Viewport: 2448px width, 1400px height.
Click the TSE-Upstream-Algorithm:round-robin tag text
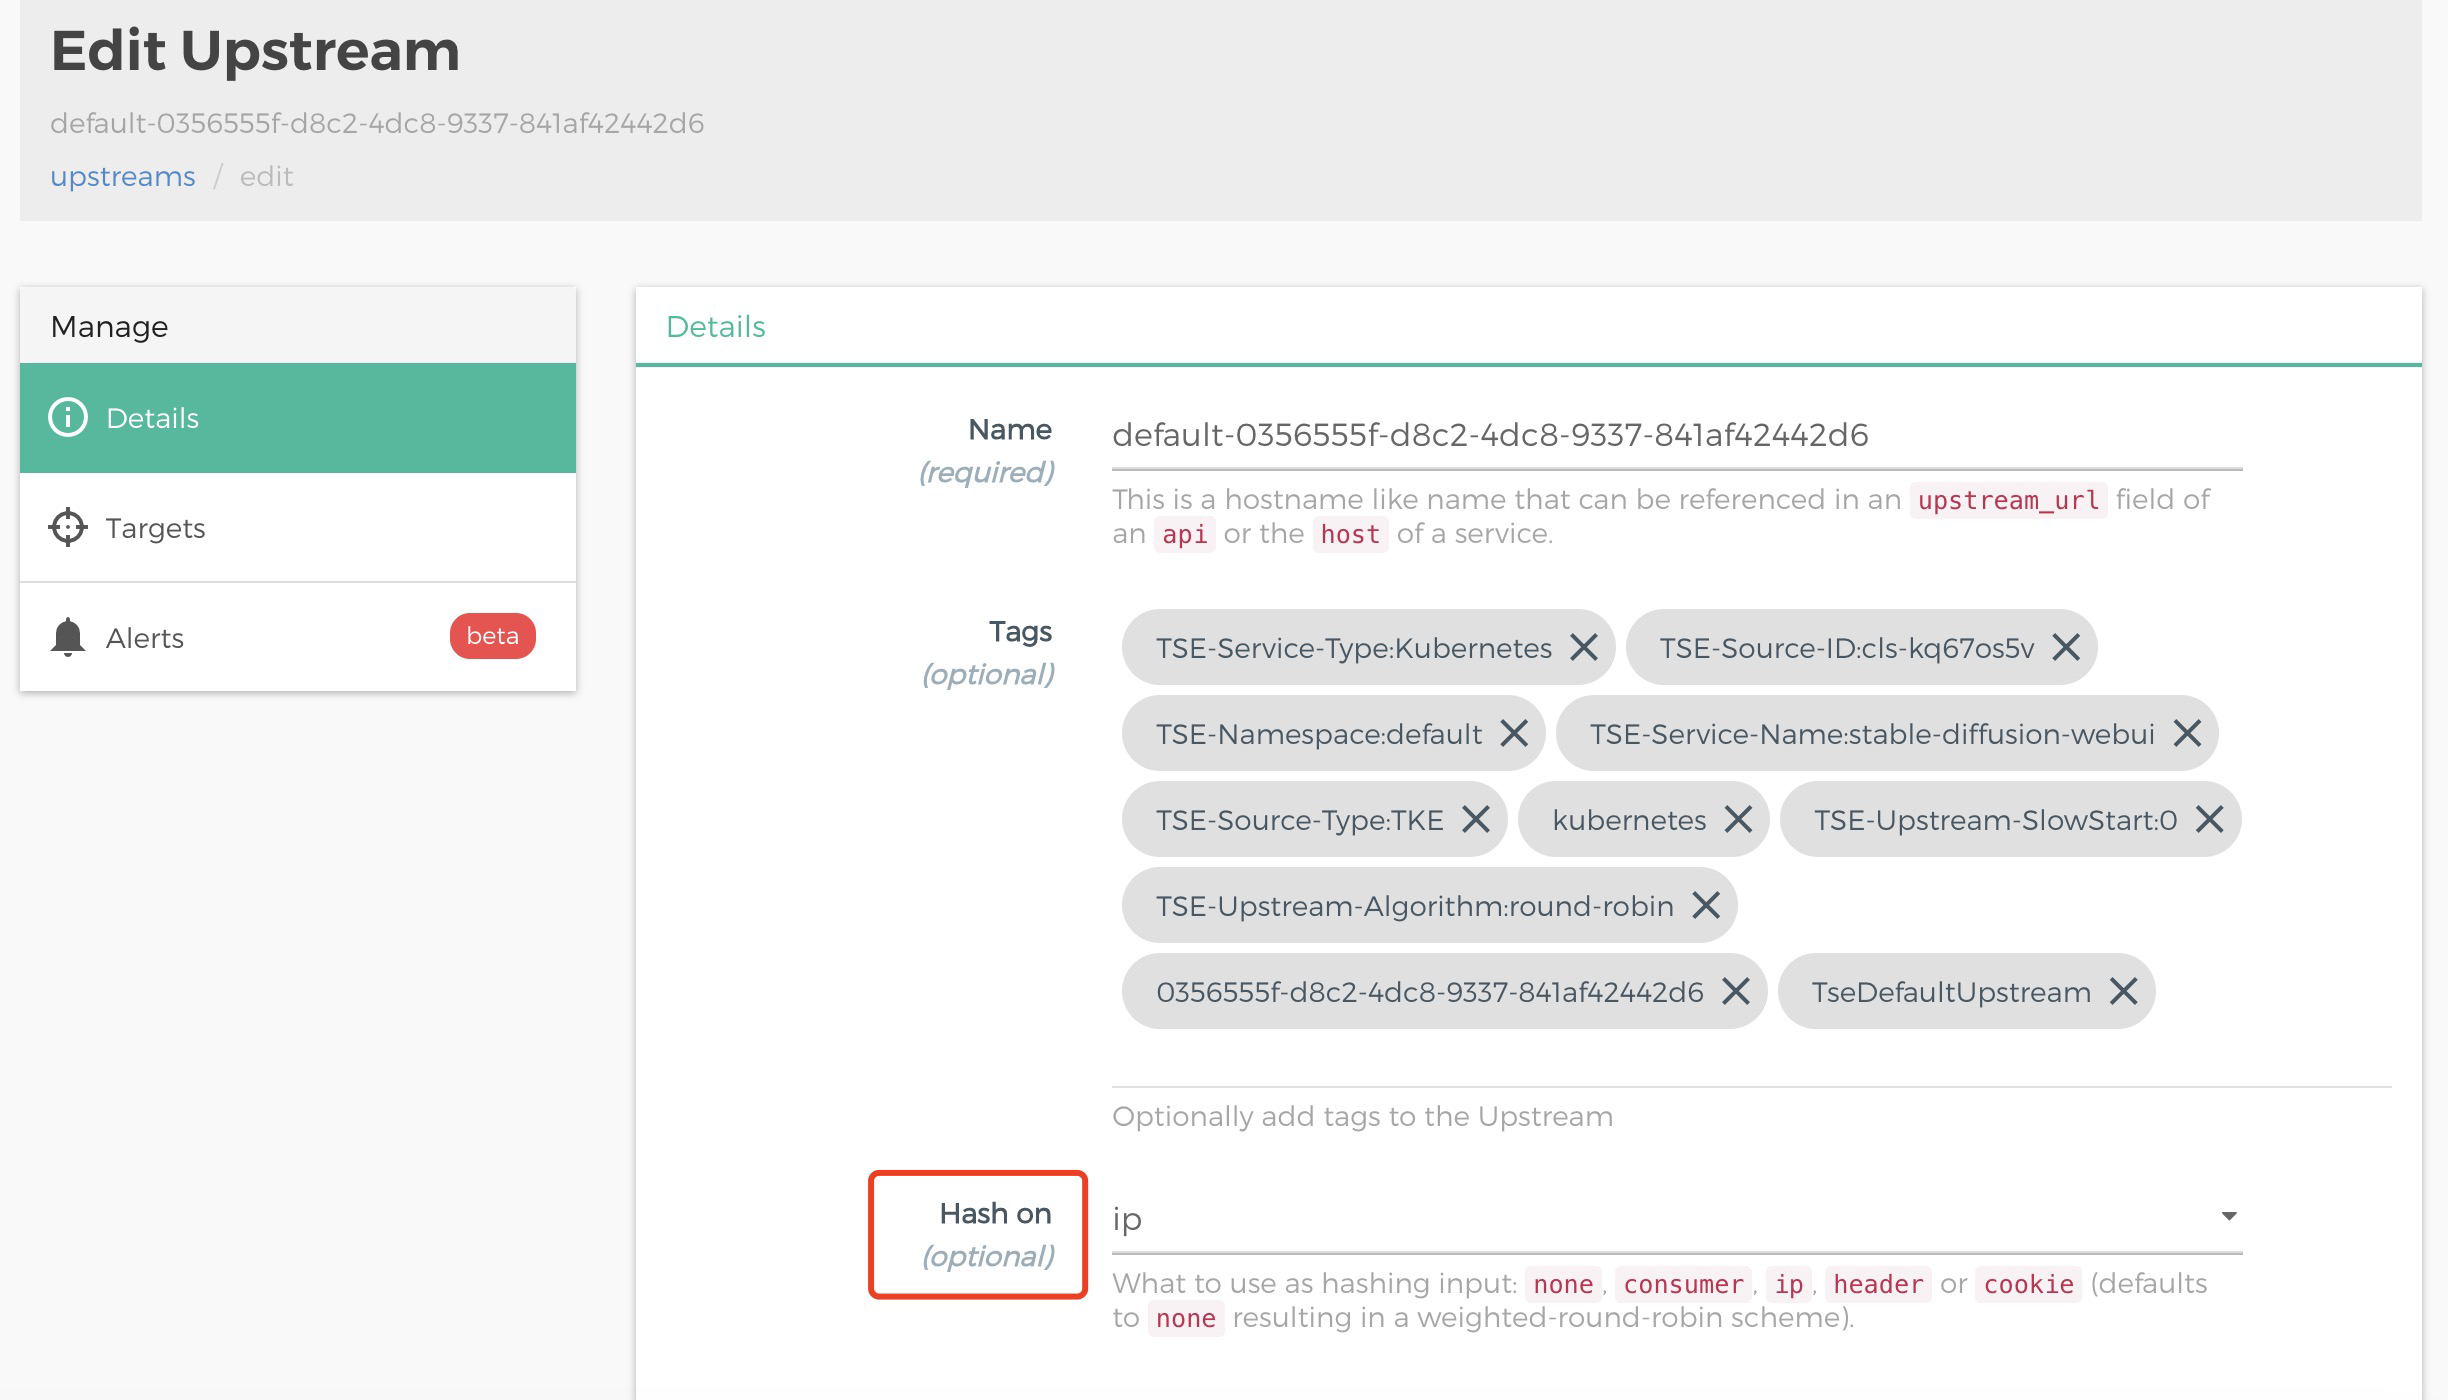(1415, 907)
